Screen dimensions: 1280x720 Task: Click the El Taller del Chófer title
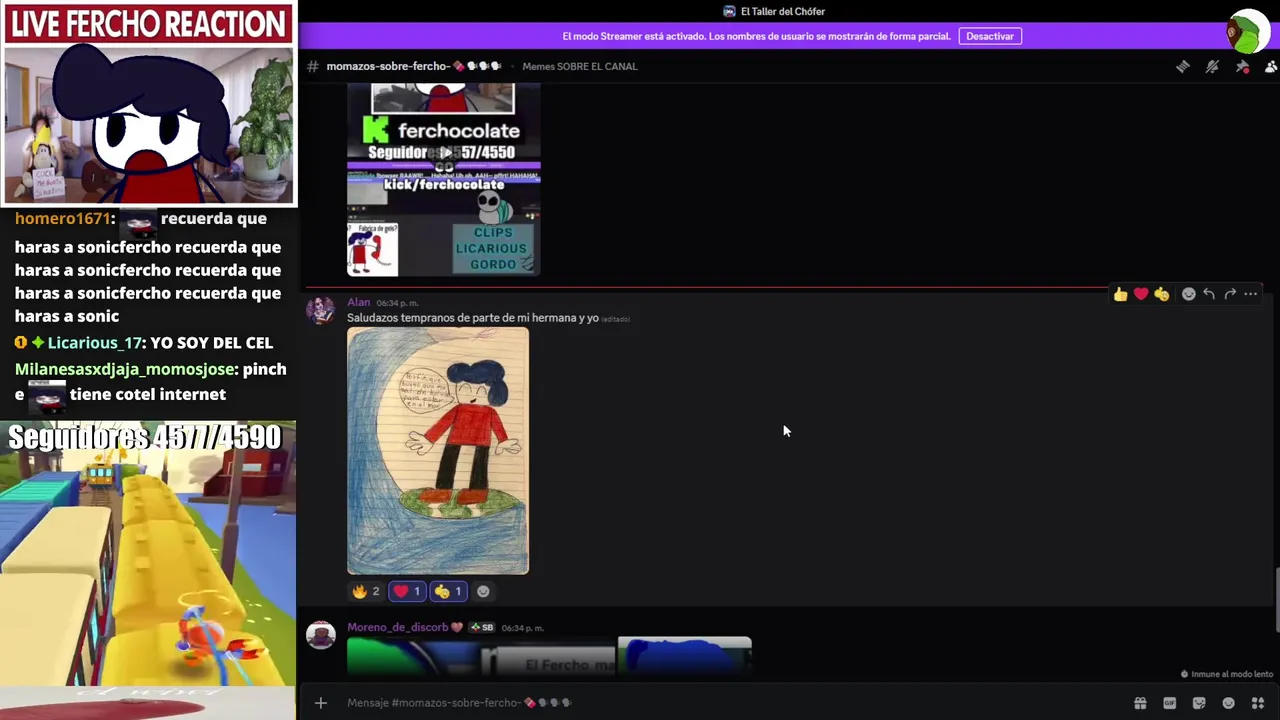click(783, 11)
